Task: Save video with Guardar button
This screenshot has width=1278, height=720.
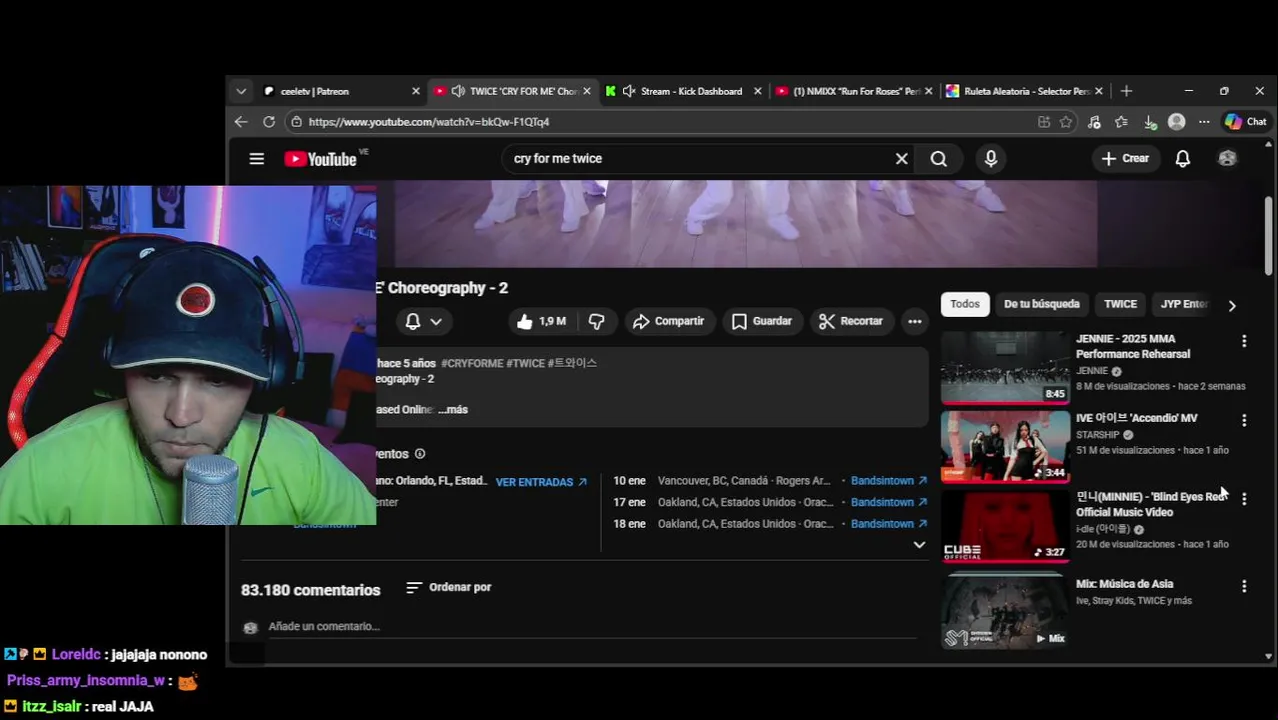Action: pyautogui.click(x=762, y=321)
